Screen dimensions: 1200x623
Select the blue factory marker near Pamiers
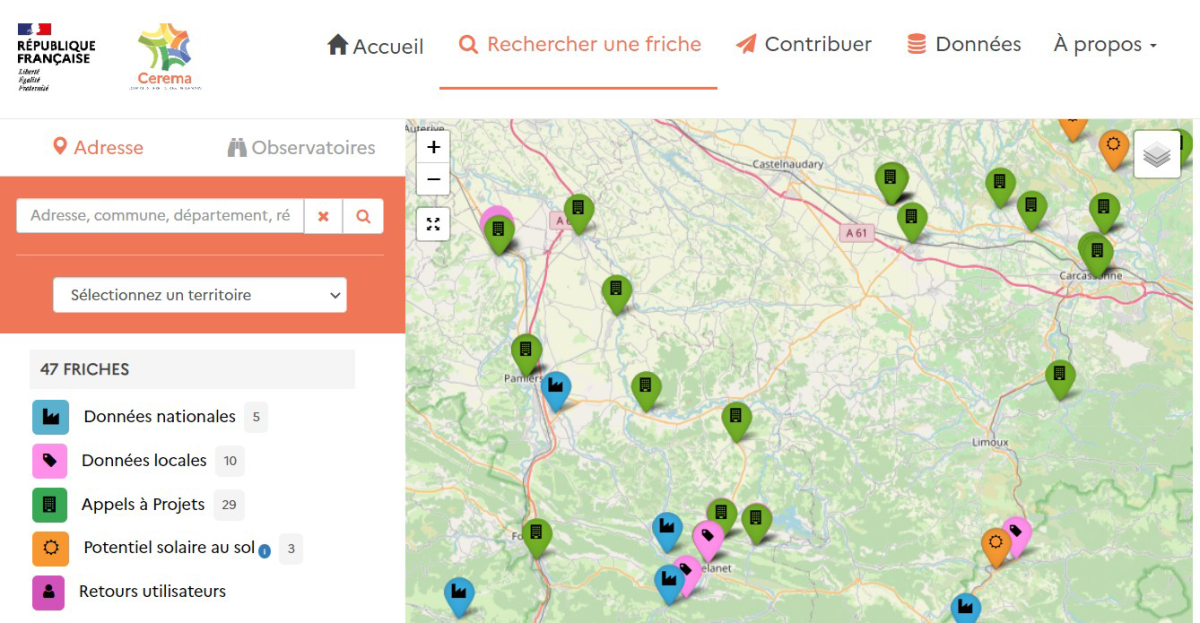point(556,388)
